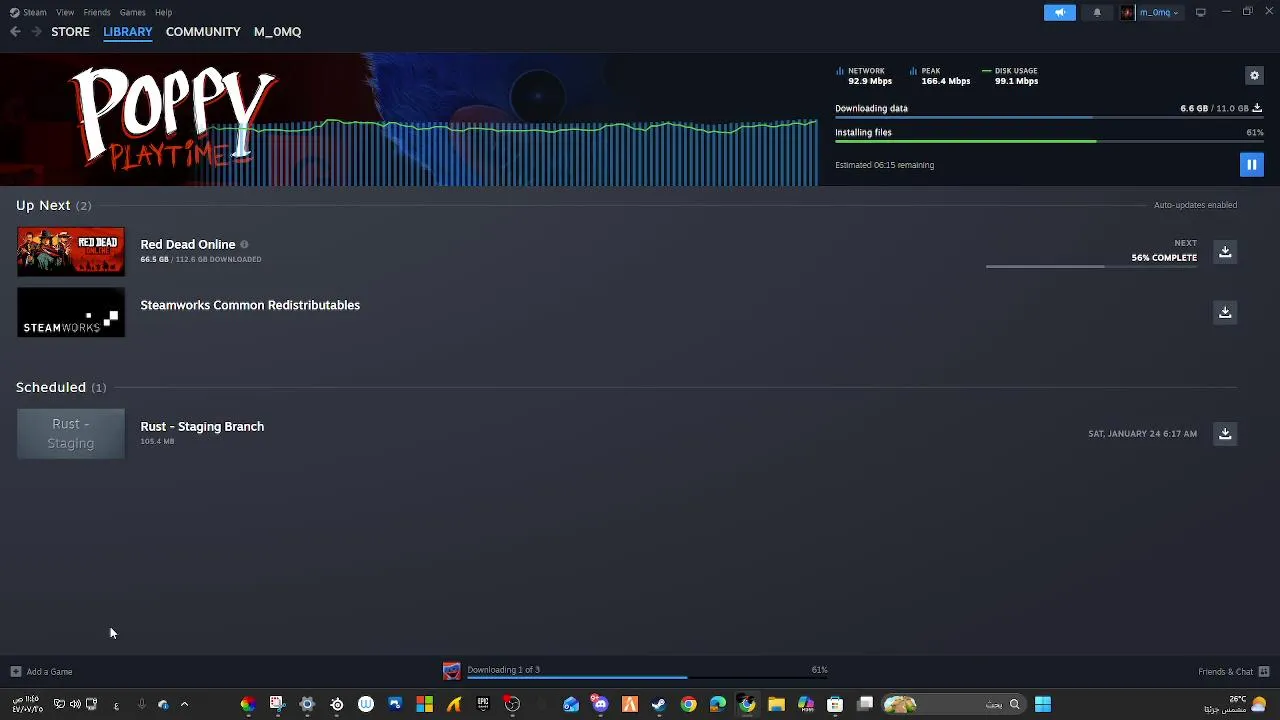Pause the Poppy Playtime download

(x=1251, y=165)
